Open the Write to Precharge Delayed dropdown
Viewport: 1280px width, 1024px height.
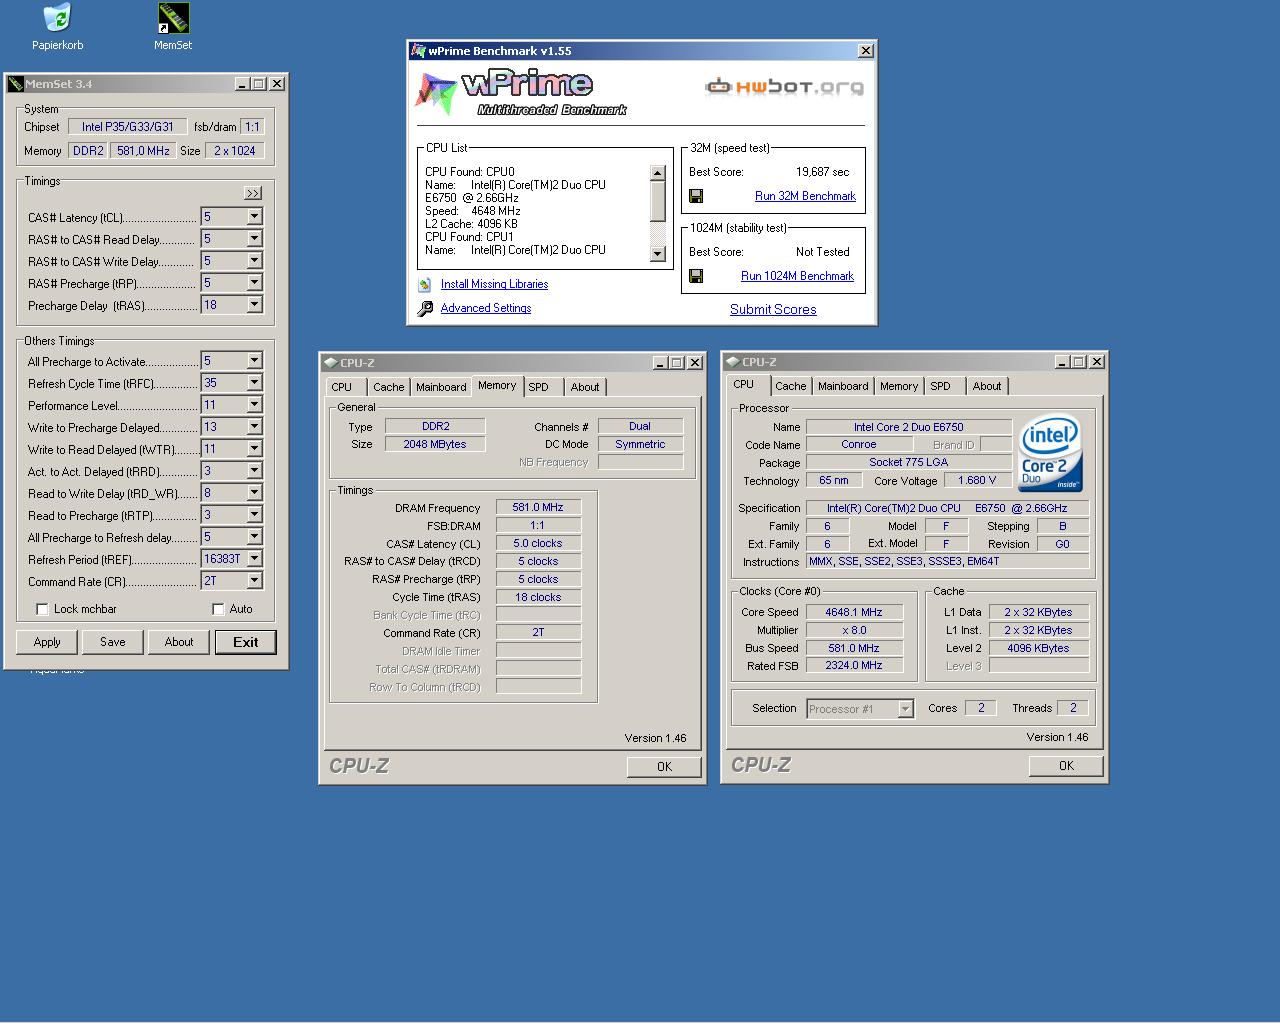(254, 427)
